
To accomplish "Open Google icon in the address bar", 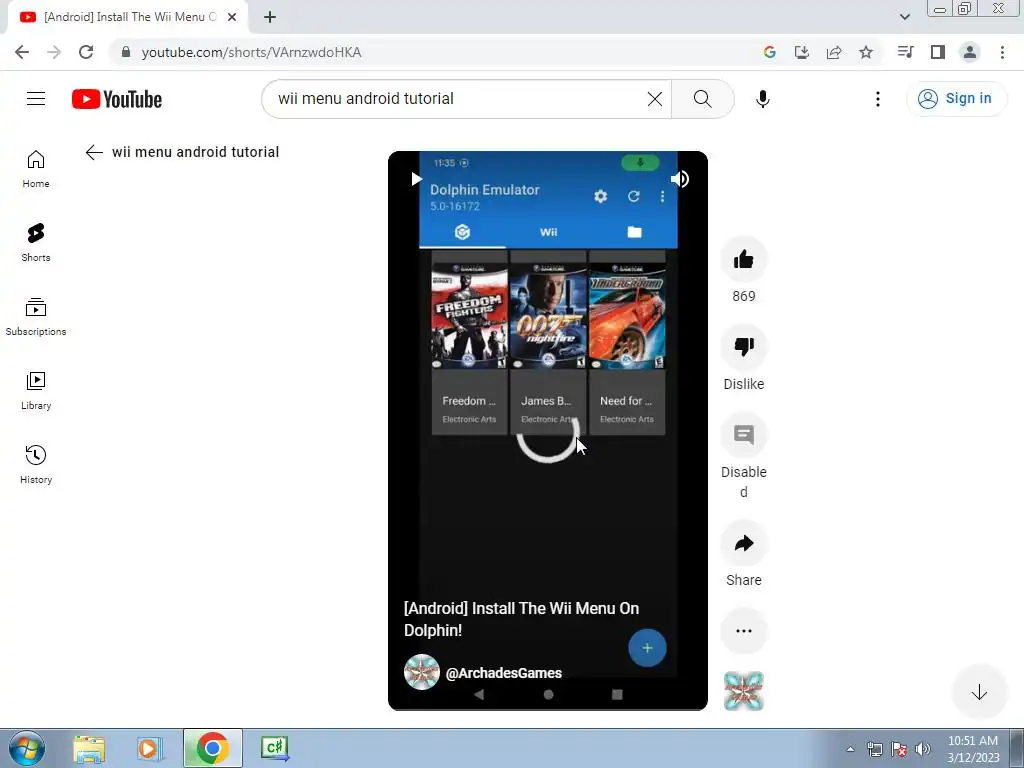I will pyautogui.click(x=770, y=52).
